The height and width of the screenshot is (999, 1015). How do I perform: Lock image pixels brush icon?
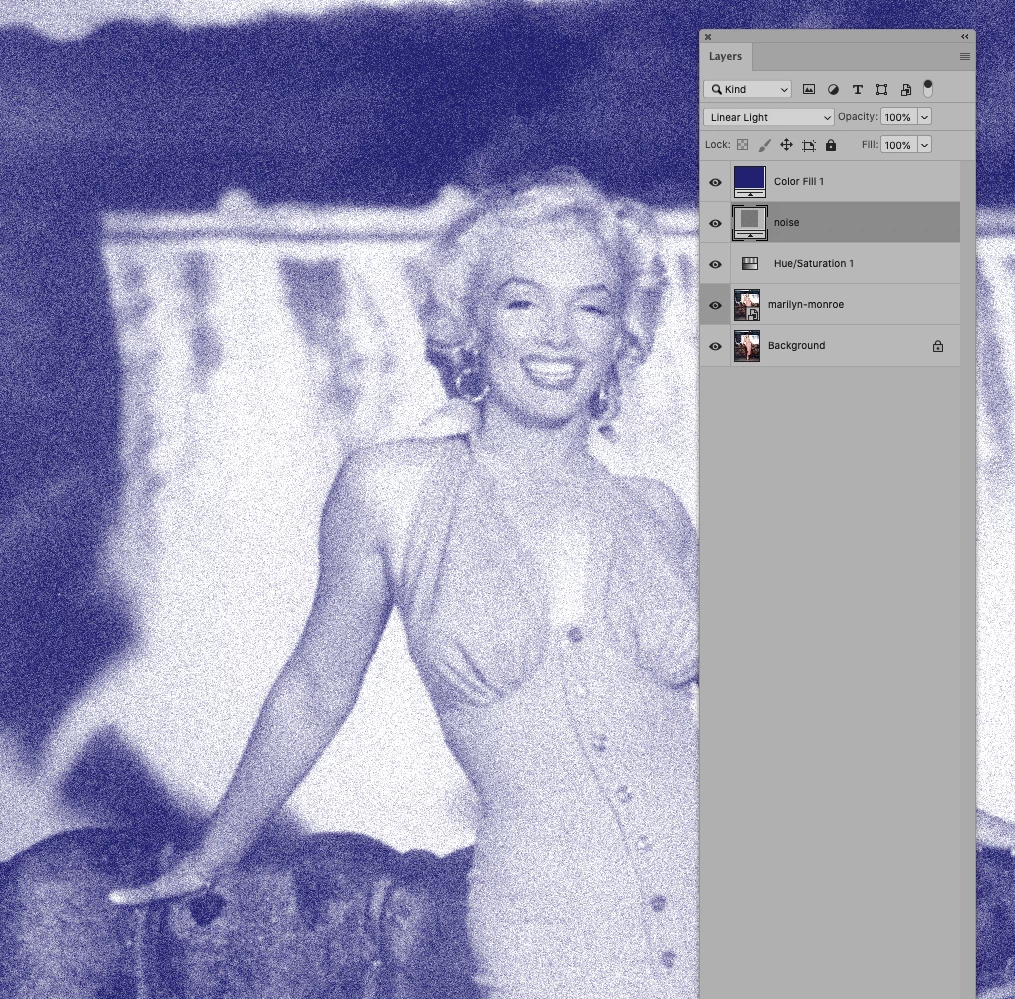pos(764,145)
